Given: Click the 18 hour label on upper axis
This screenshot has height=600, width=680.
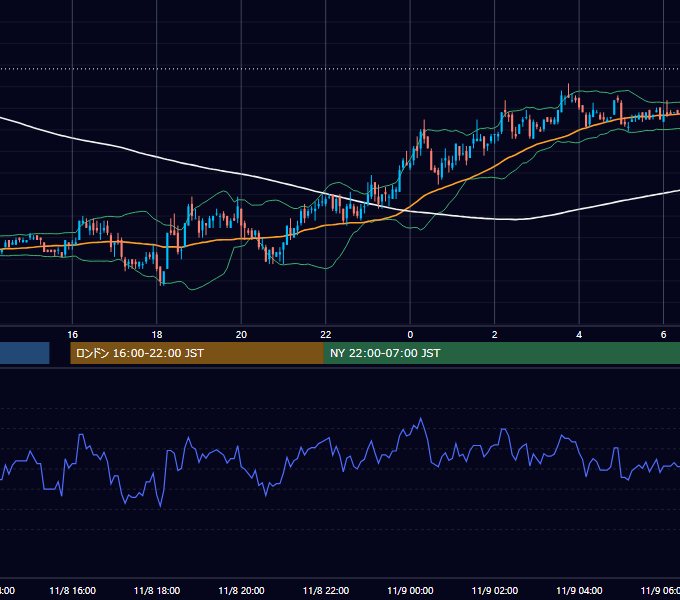Looking at the screenshot, I should [x=157, y=334].
